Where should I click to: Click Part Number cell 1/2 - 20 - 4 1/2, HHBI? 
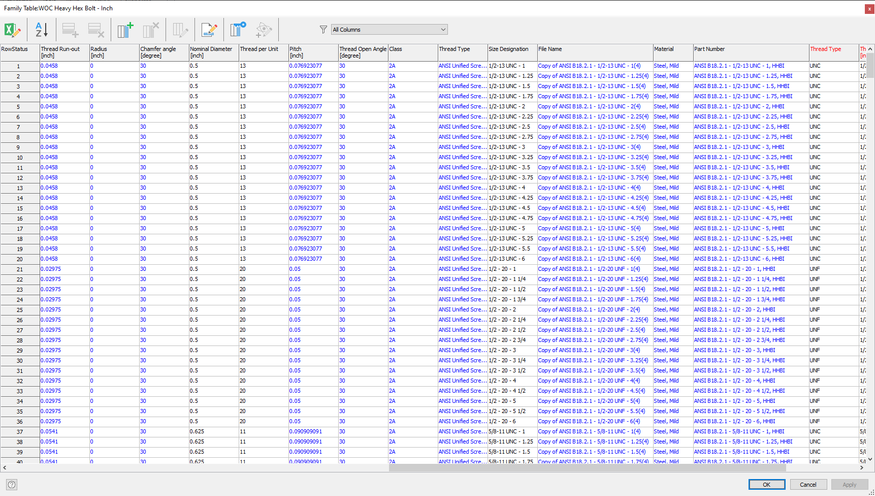click(751, 391)
